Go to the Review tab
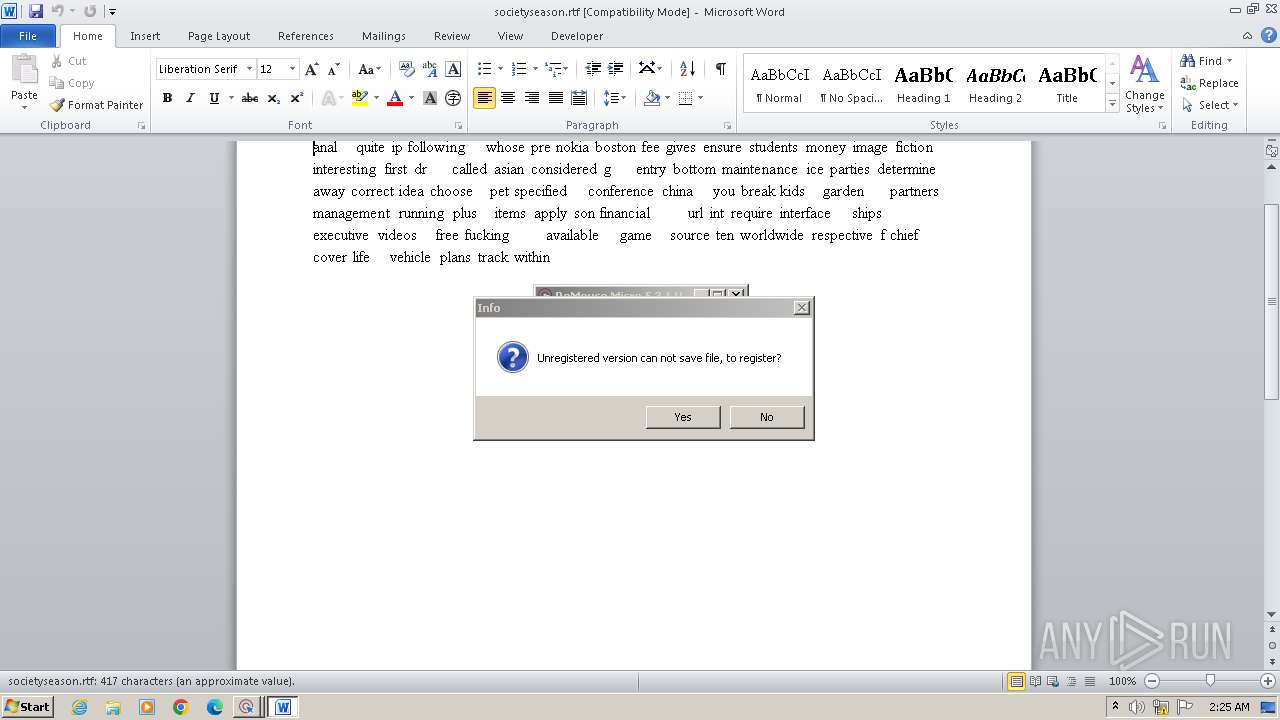Image resolution: width=1280 pixels, height=720 pixels. tap(452, 36)
